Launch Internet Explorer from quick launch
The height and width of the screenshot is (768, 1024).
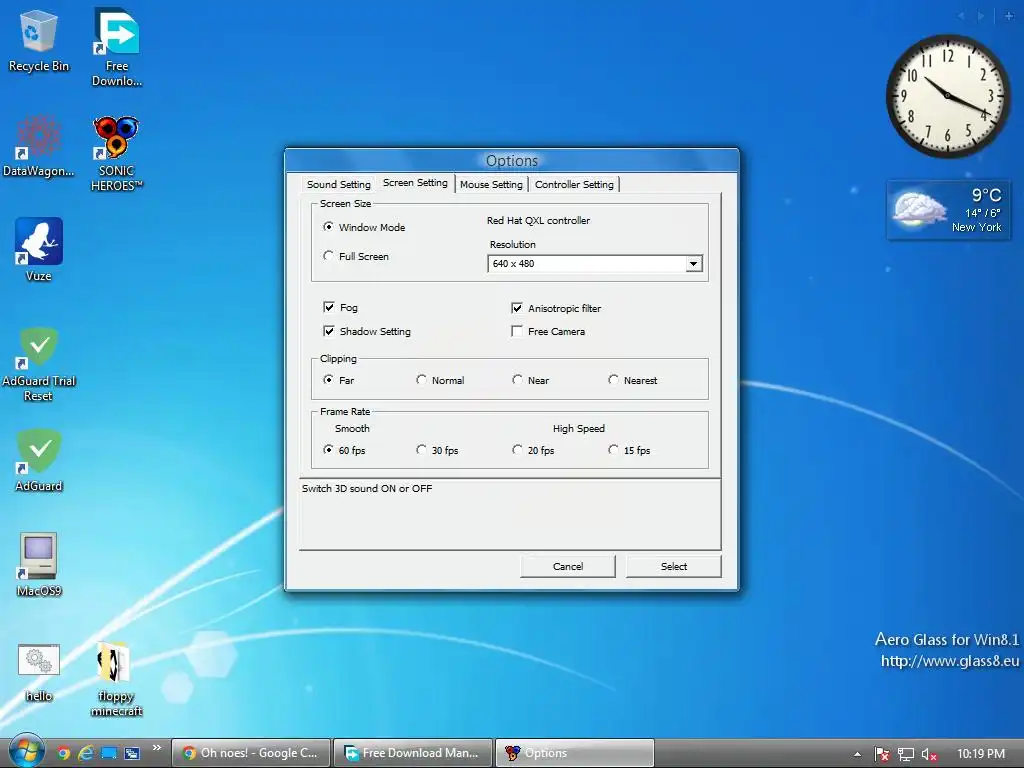(x=86, y=754)
